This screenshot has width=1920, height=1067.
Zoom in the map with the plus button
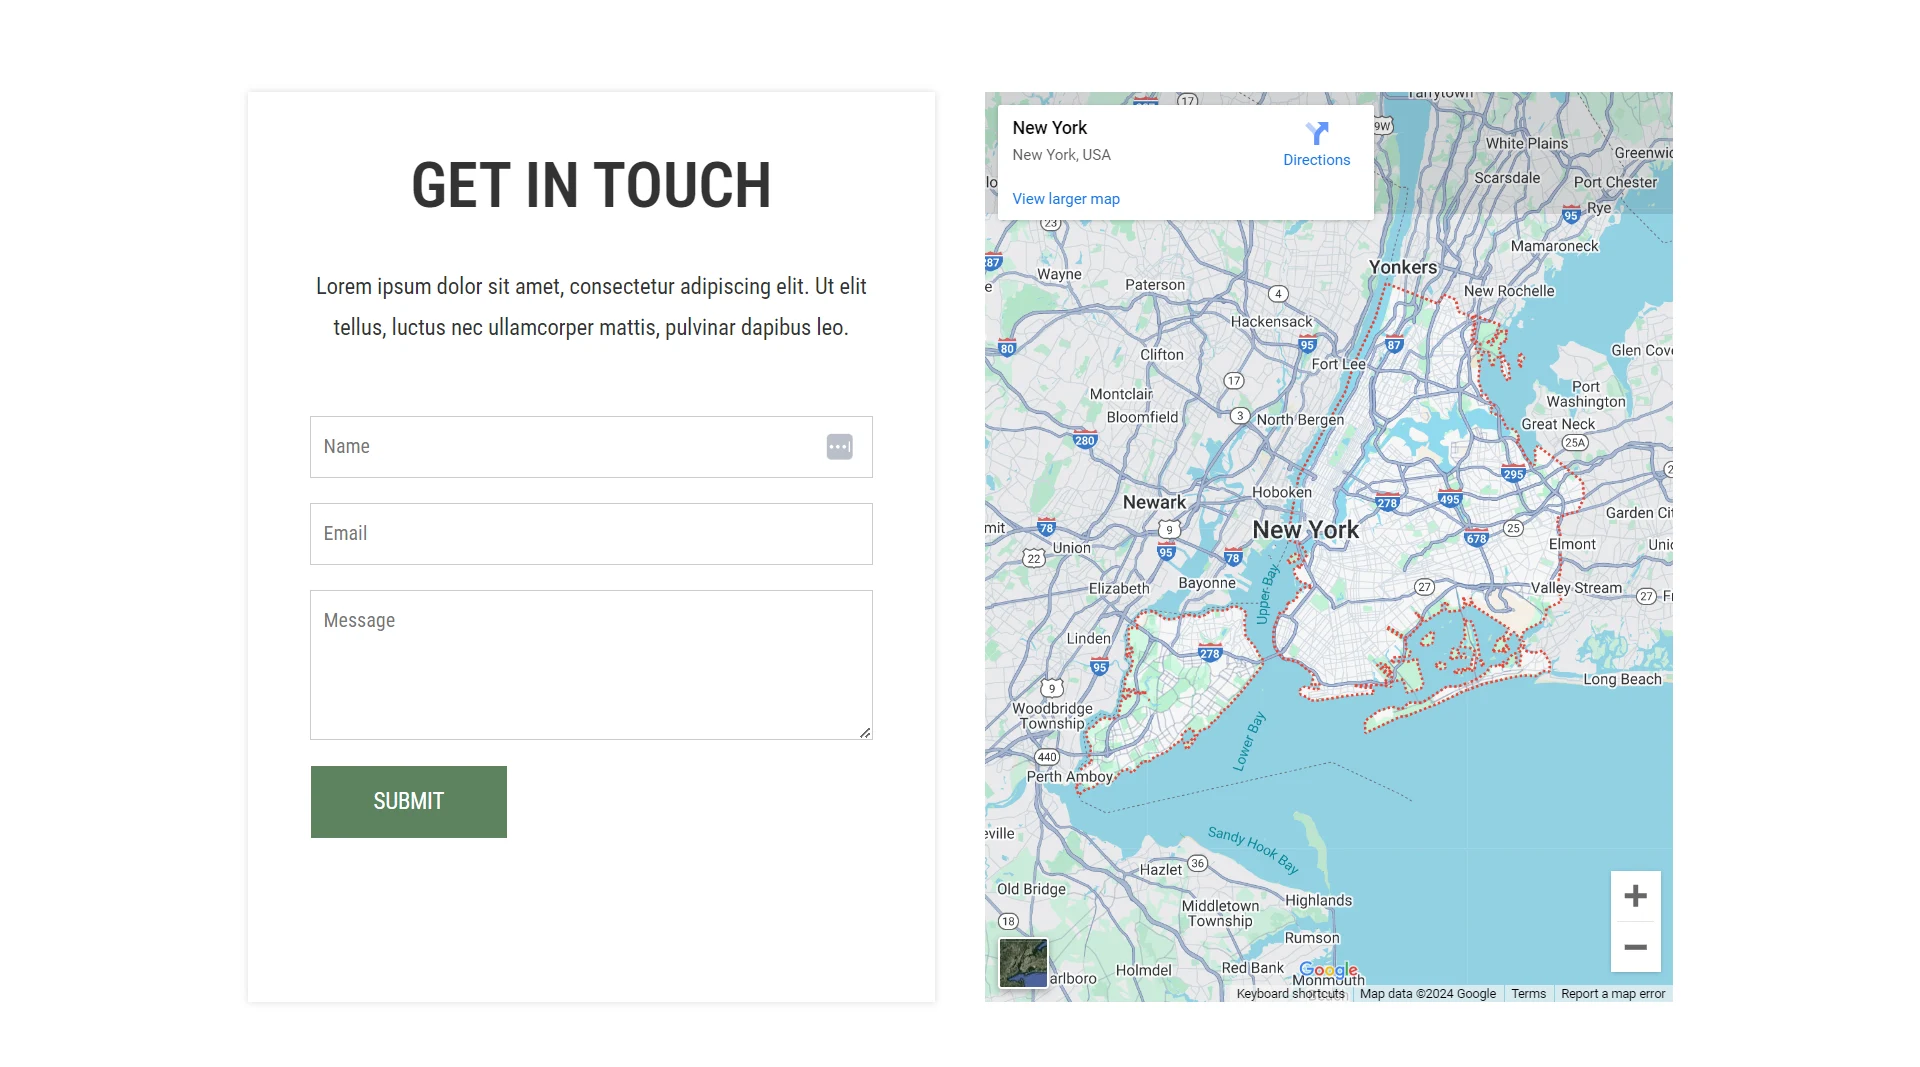[1636, 896]
